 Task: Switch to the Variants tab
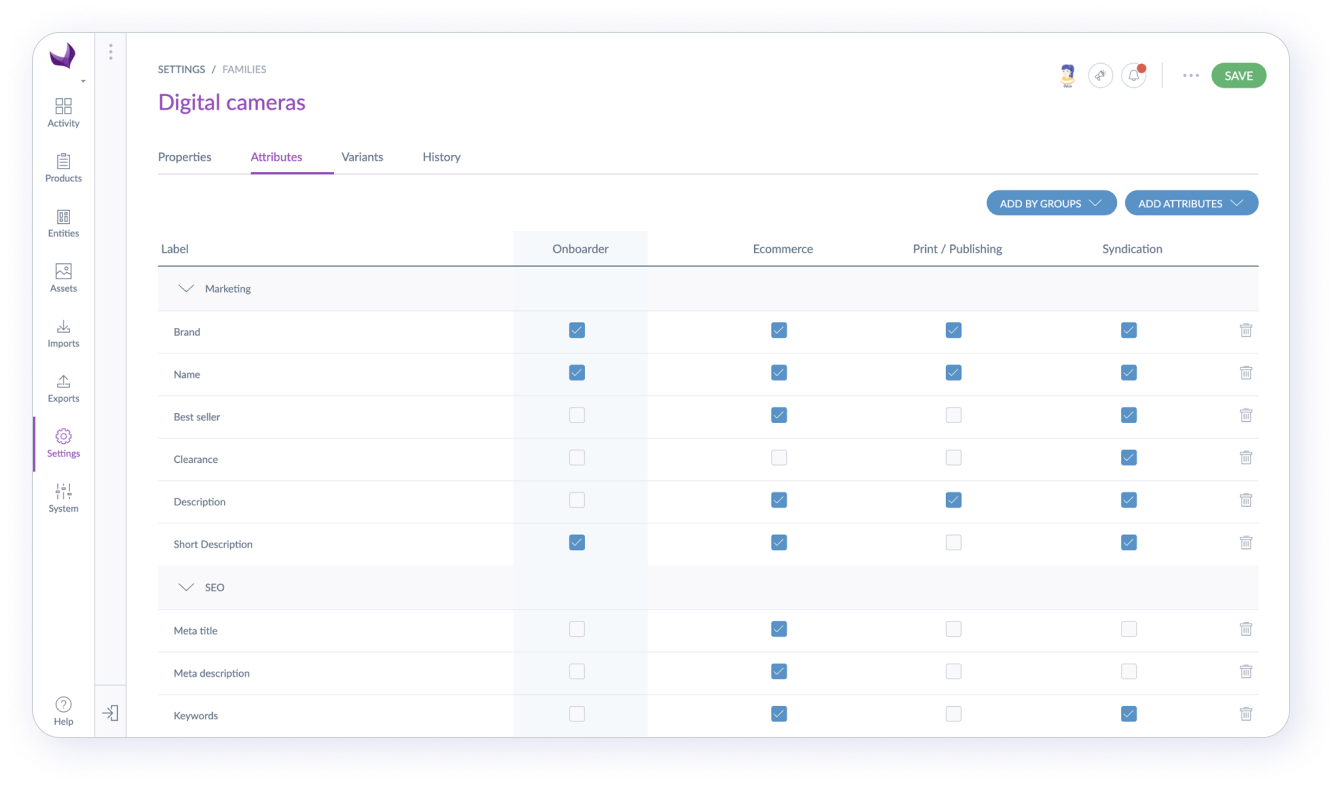tap(362, 156)
